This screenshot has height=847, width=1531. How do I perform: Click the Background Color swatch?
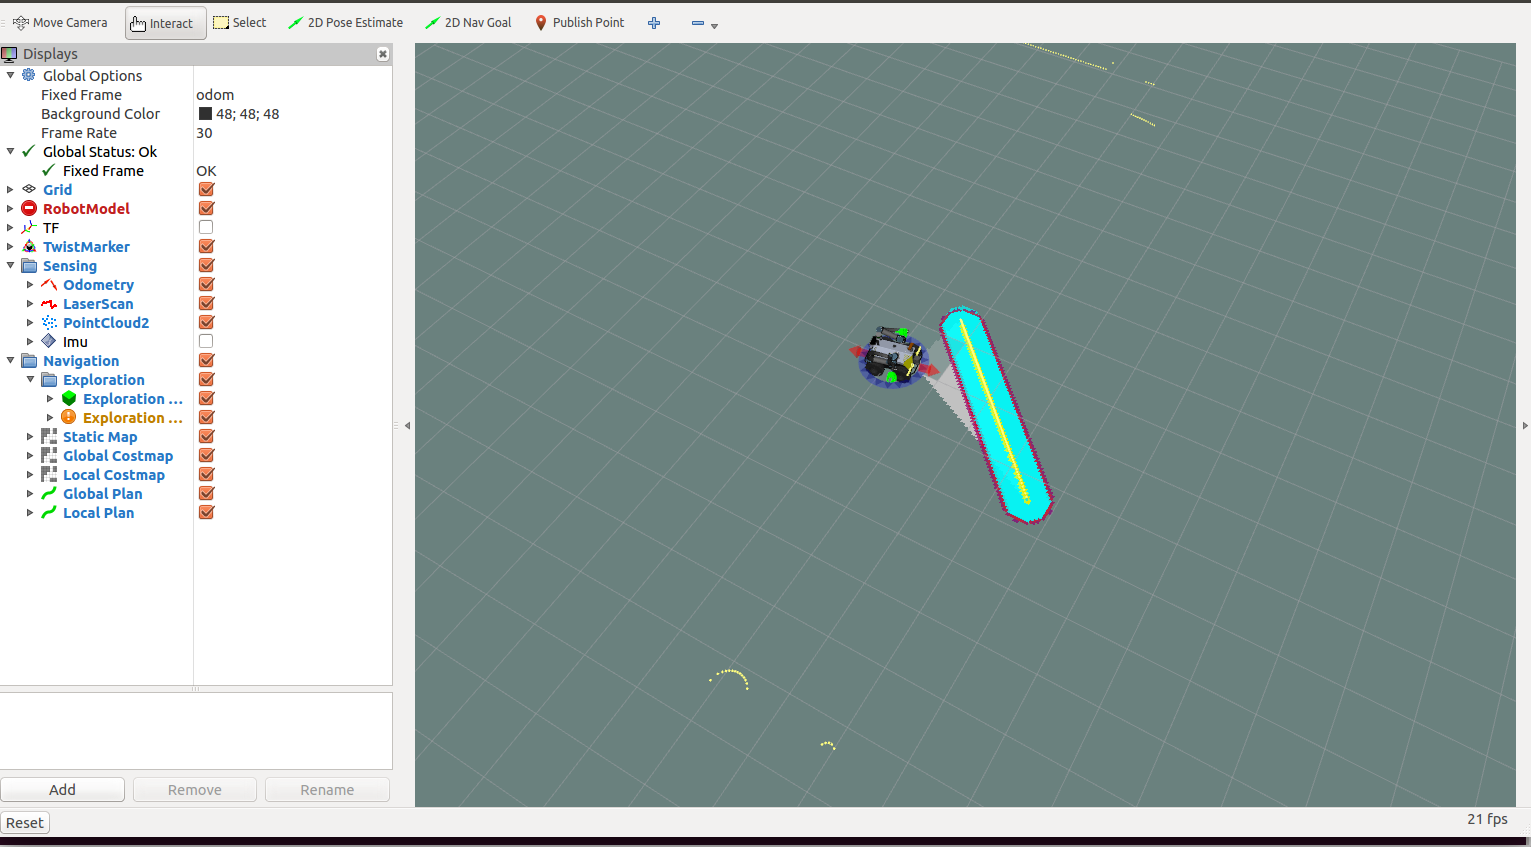205,113
